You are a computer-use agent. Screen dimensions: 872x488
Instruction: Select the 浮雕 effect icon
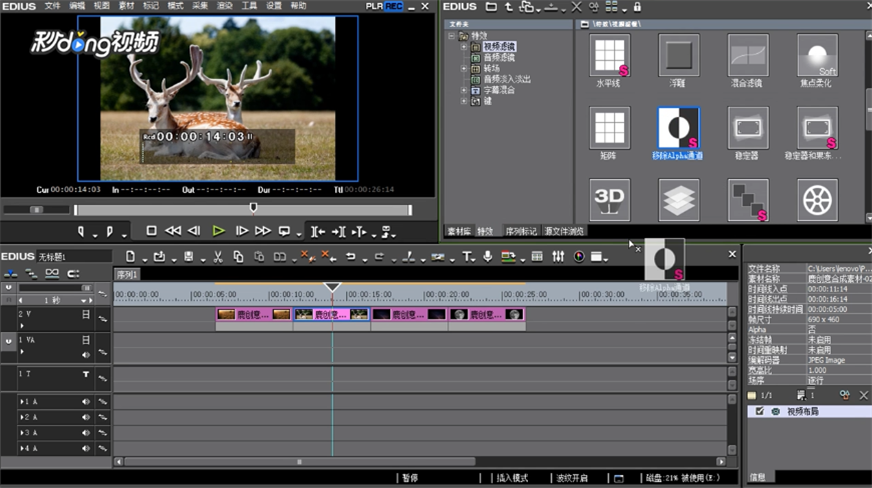(678, 55)
